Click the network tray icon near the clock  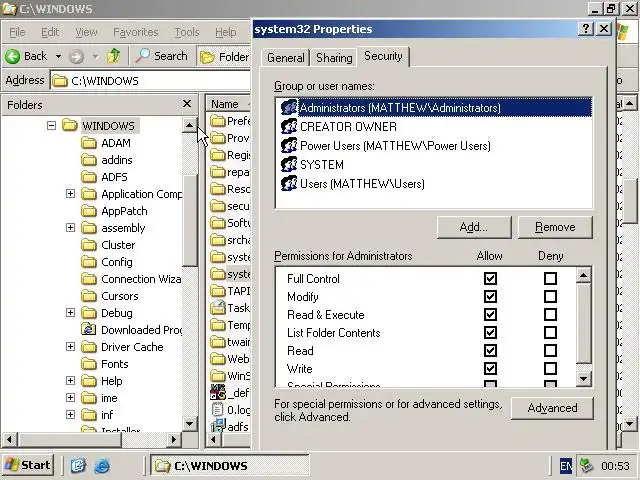coord(586,465)
